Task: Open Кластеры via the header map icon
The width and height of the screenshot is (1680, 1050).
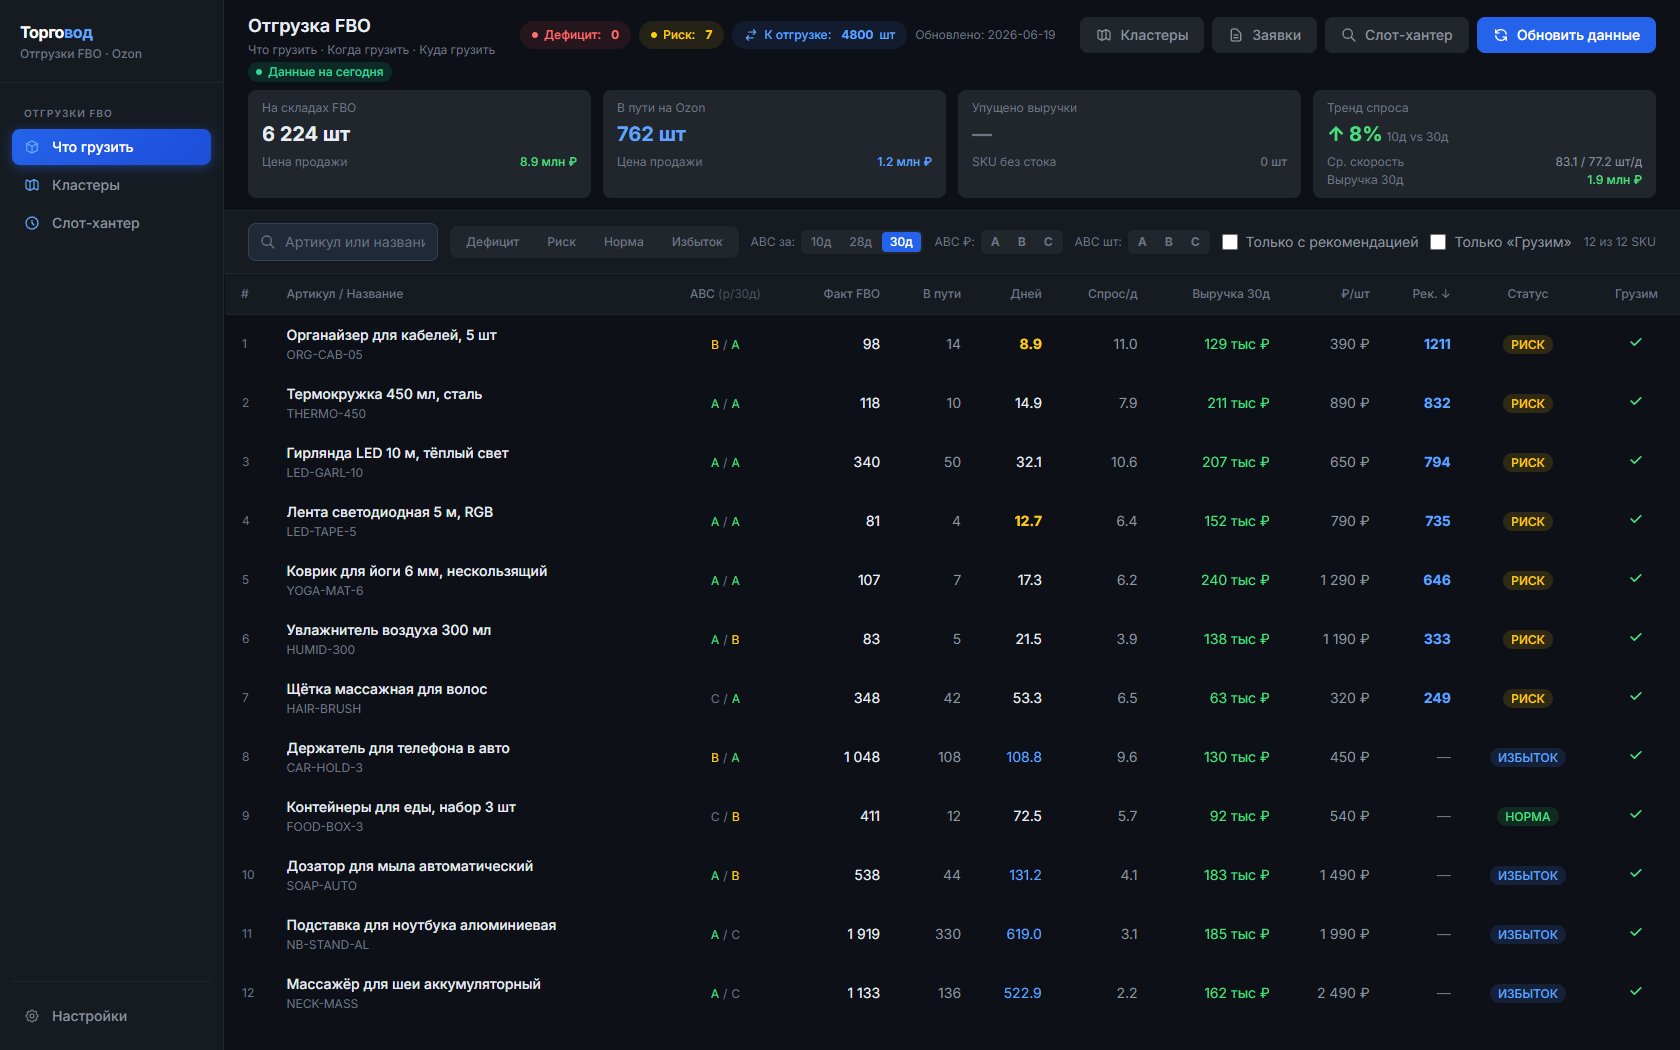Action: click(1104, 35)
